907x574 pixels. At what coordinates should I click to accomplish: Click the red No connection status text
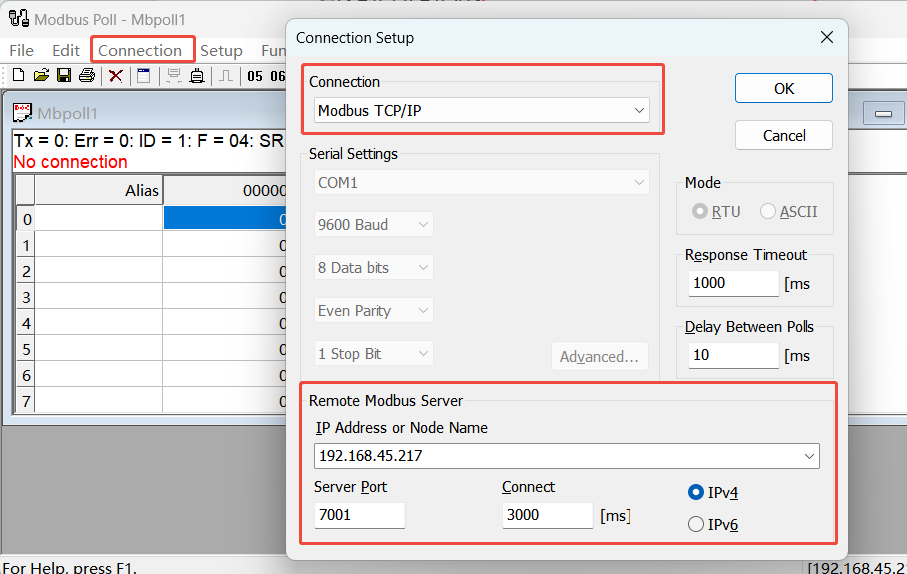tap(70, 162)
